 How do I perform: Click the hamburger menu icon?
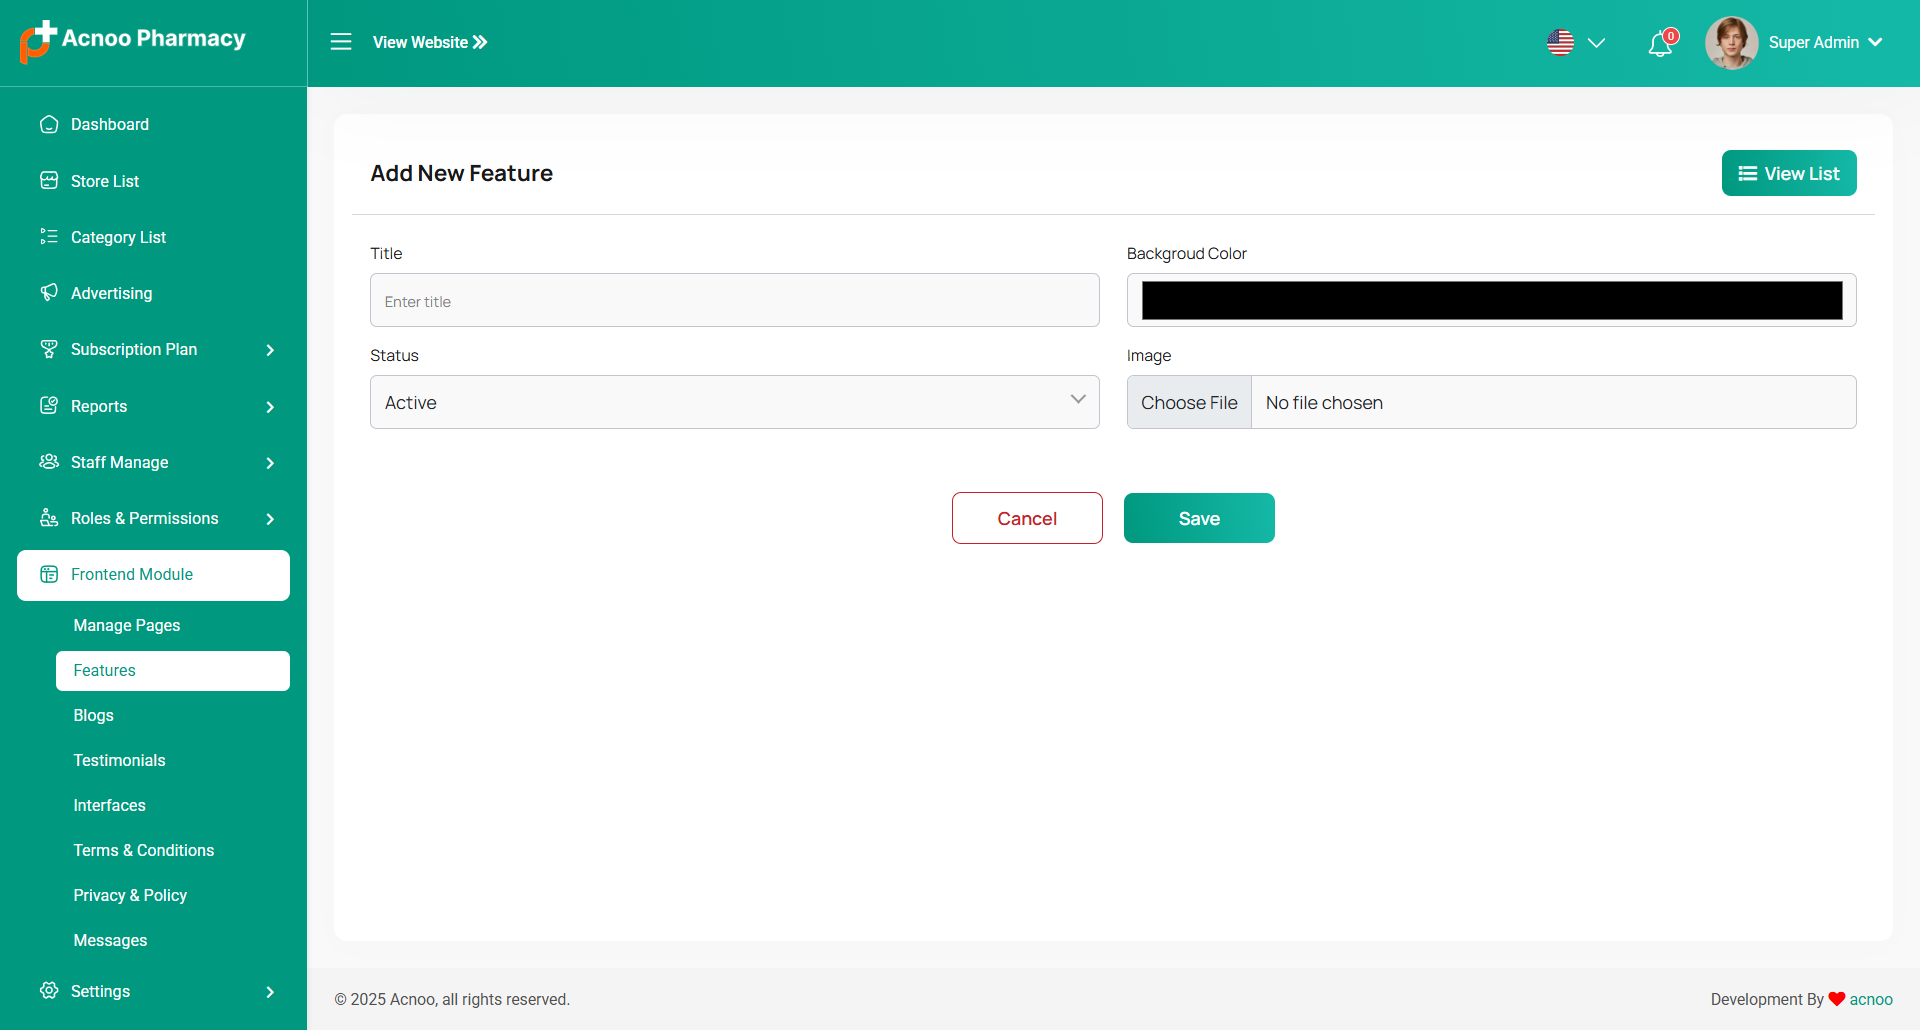341,42
